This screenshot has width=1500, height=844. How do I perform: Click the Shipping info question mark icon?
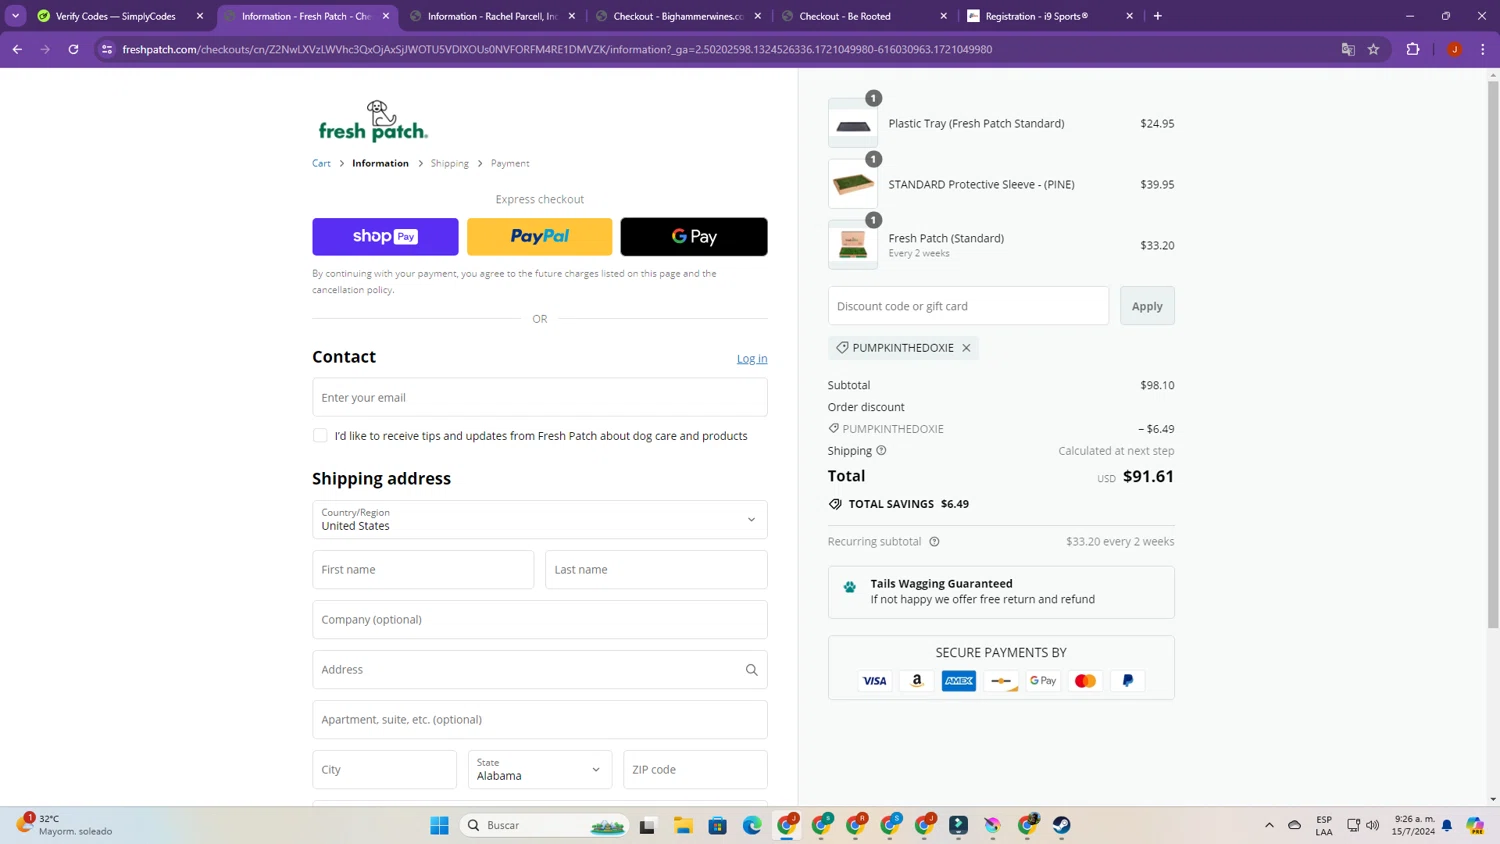point(881,451)
